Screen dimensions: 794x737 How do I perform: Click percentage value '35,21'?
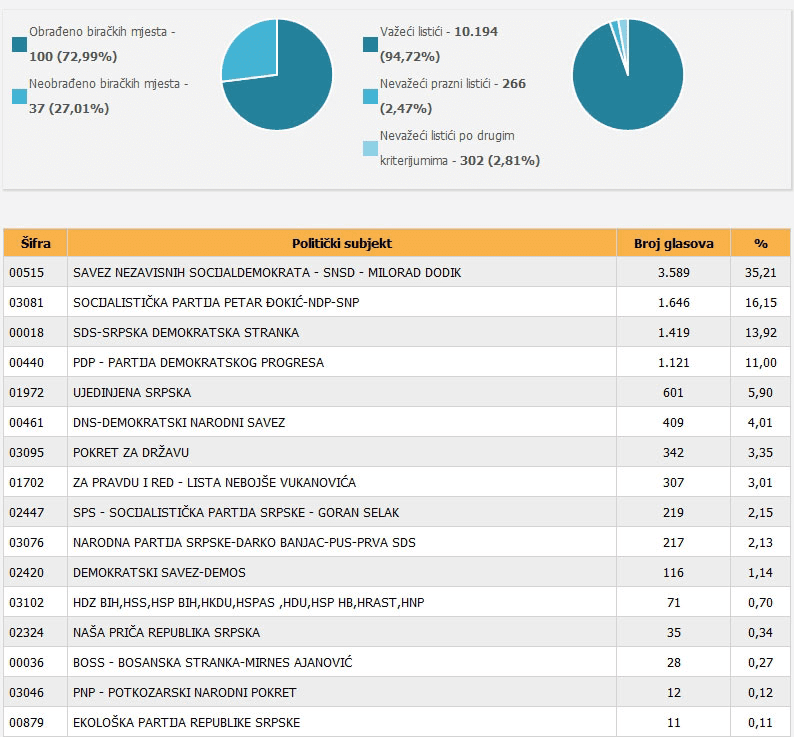[761, 273]
